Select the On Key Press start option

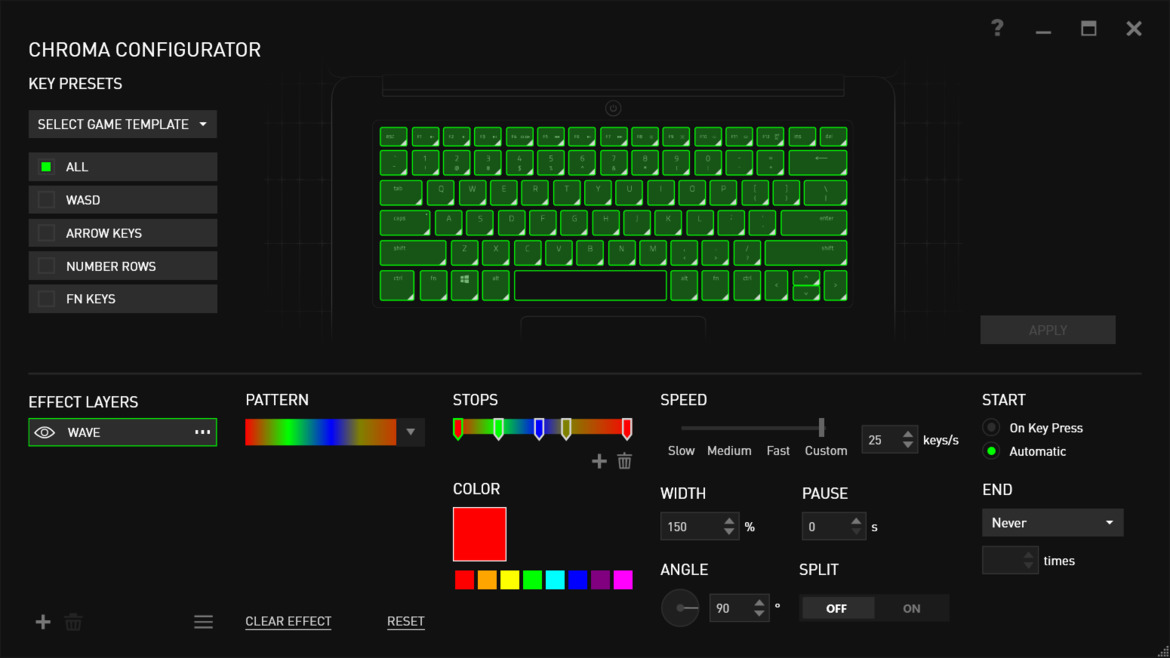992,427
